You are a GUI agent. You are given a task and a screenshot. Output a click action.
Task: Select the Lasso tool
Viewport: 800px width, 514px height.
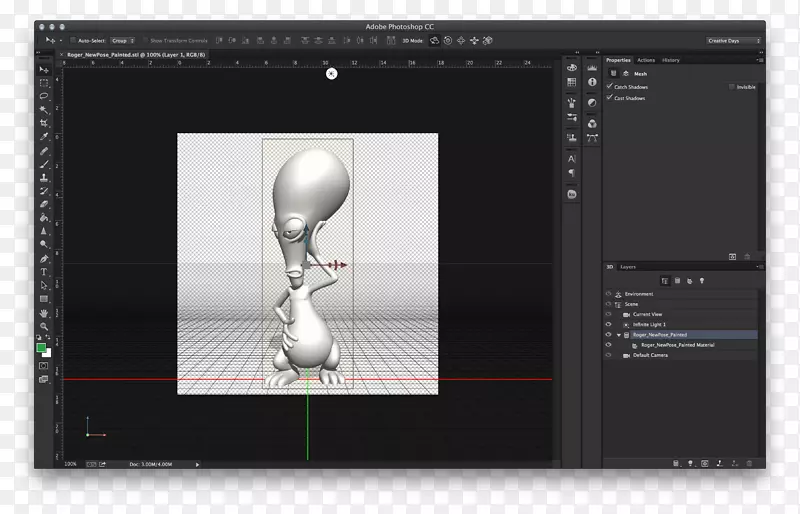tap(44, 96)
